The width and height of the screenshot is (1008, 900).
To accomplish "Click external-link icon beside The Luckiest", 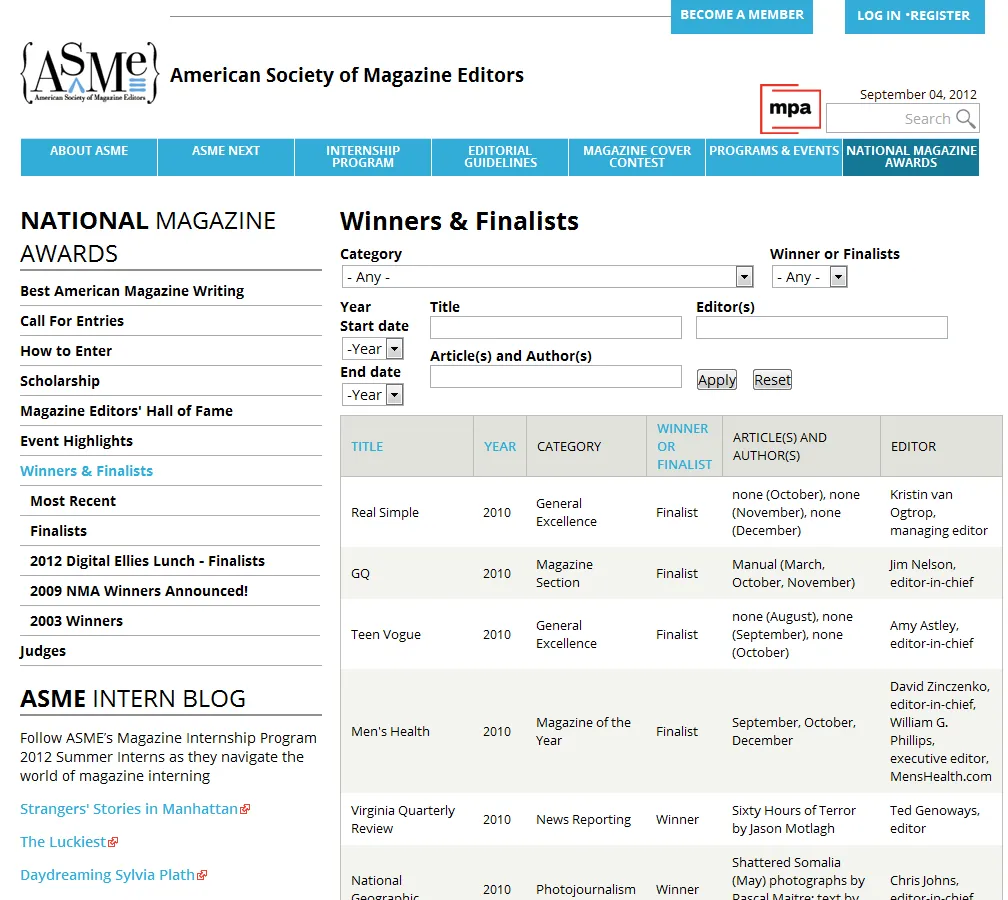I will [113, 842].
